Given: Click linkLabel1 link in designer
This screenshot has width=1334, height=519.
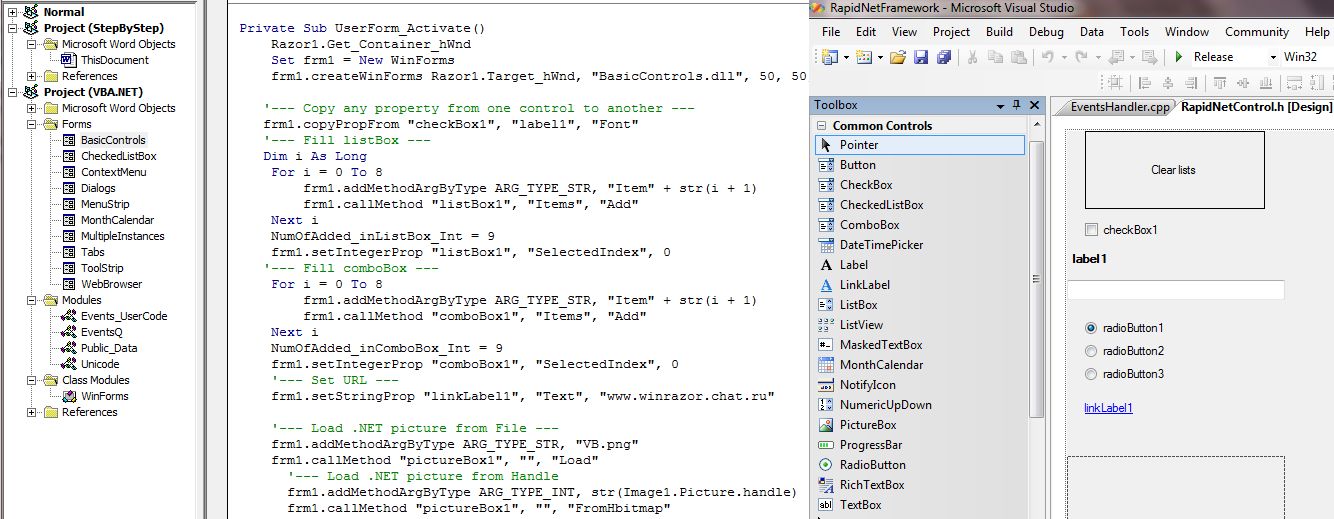Looking at the screenshot, I should (x=1108, y=408).
